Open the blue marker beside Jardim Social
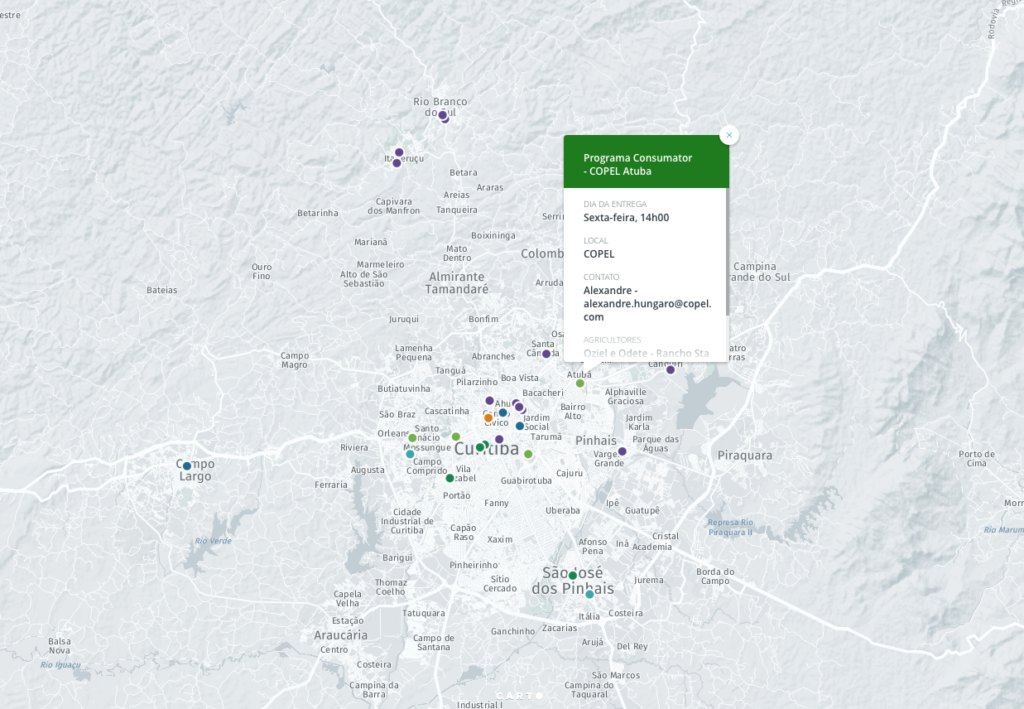Screen dimensions: 1024x709 tap(520, 426)
